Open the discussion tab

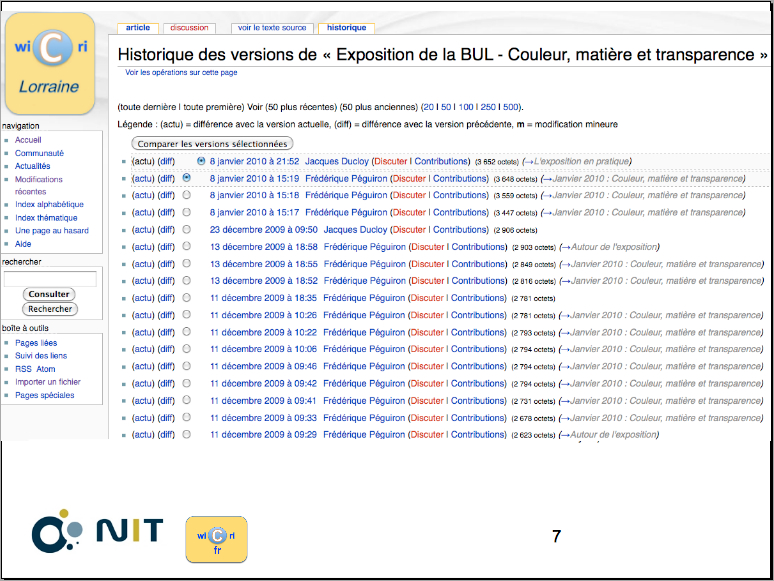coord(189,28)
